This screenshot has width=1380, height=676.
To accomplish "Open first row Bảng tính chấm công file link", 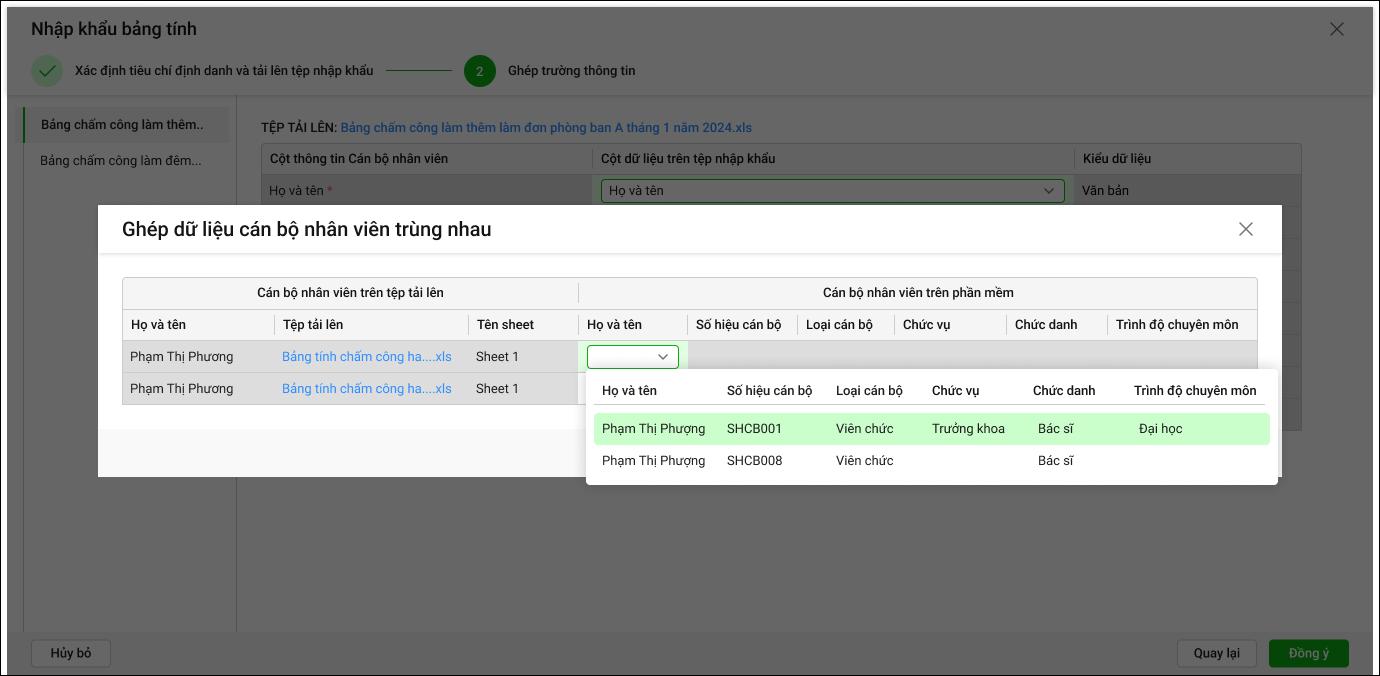I will point(366,357).
